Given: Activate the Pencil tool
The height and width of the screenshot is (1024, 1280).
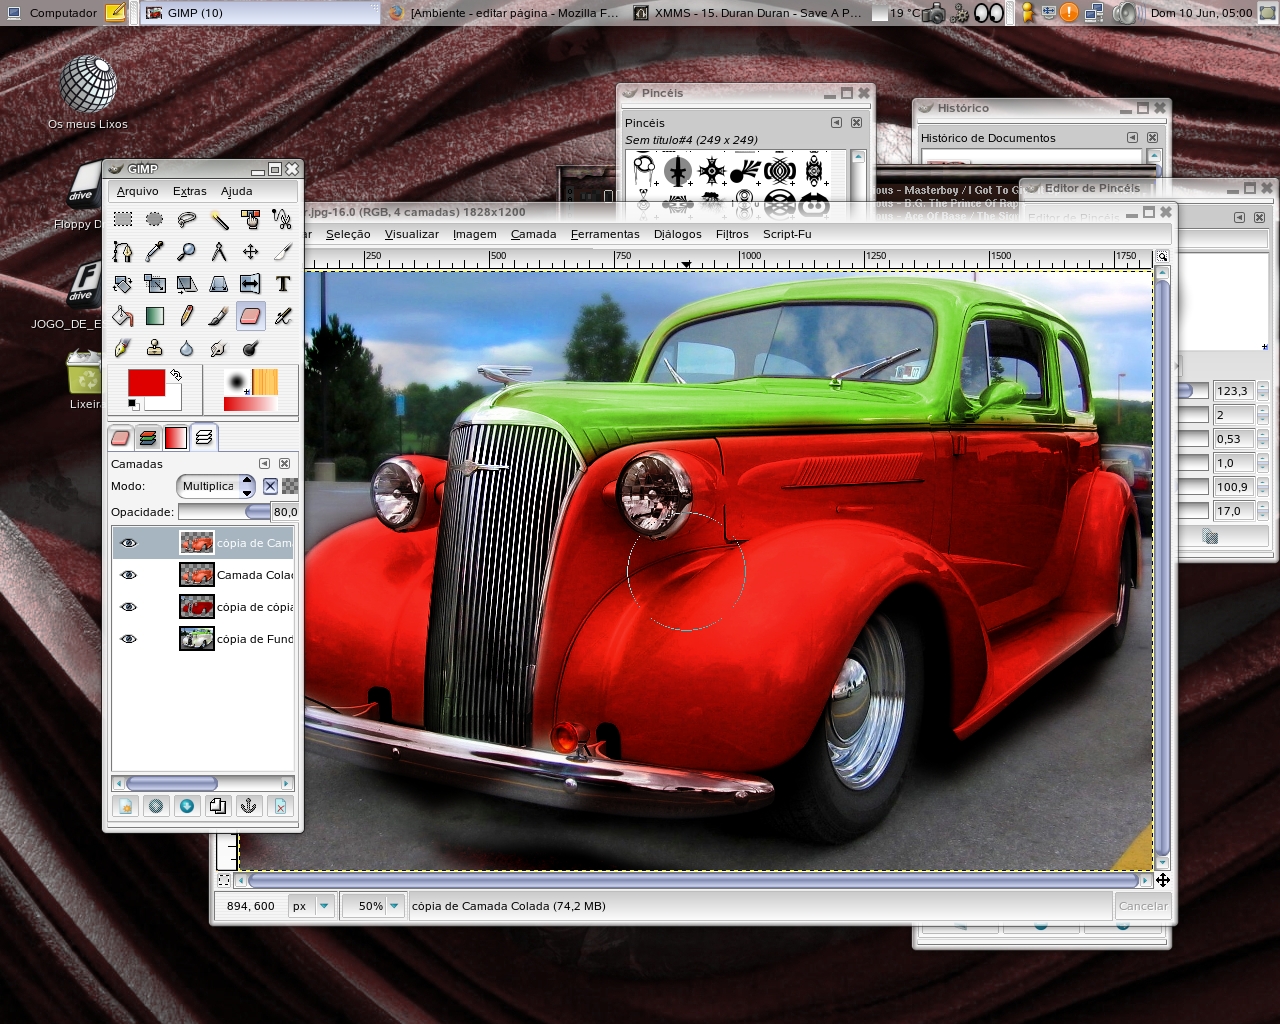Looking at the screenshot, I should (187, 316).
